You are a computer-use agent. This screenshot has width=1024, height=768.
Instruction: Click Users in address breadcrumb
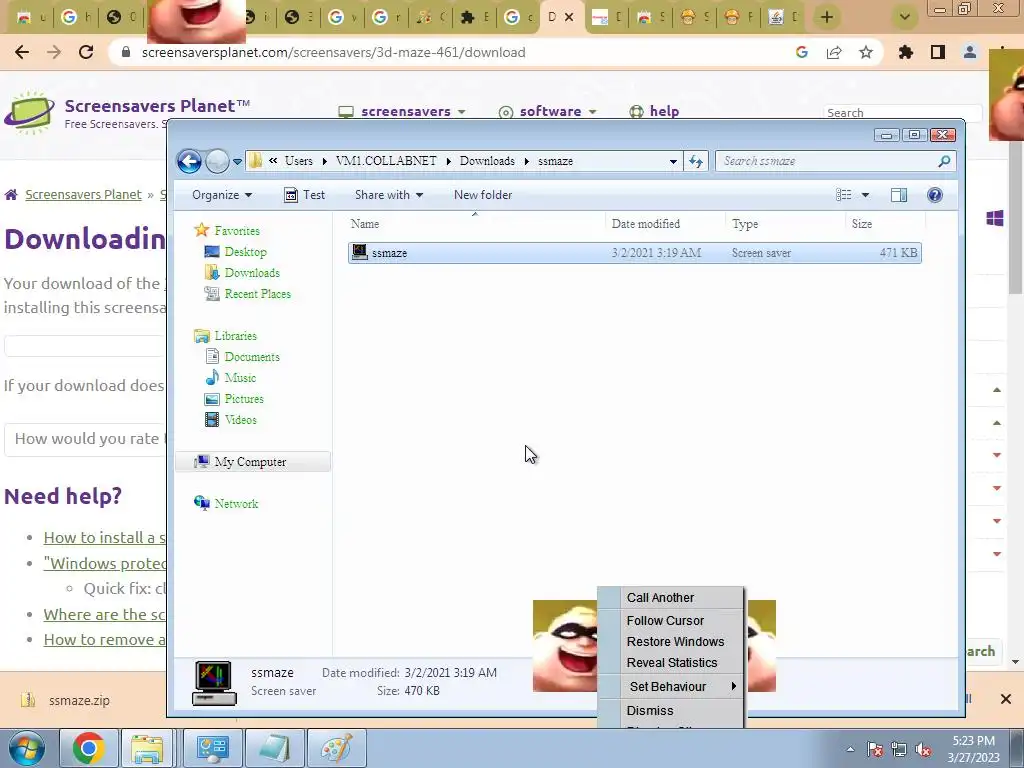298,161
